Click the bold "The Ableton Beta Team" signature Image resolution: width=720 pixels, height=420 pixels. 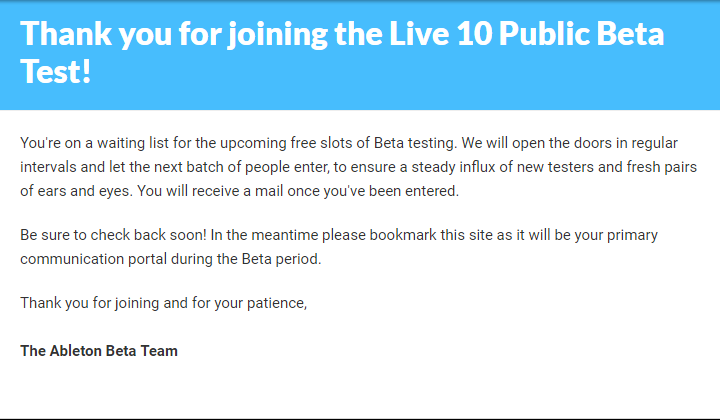pos(99,351)
